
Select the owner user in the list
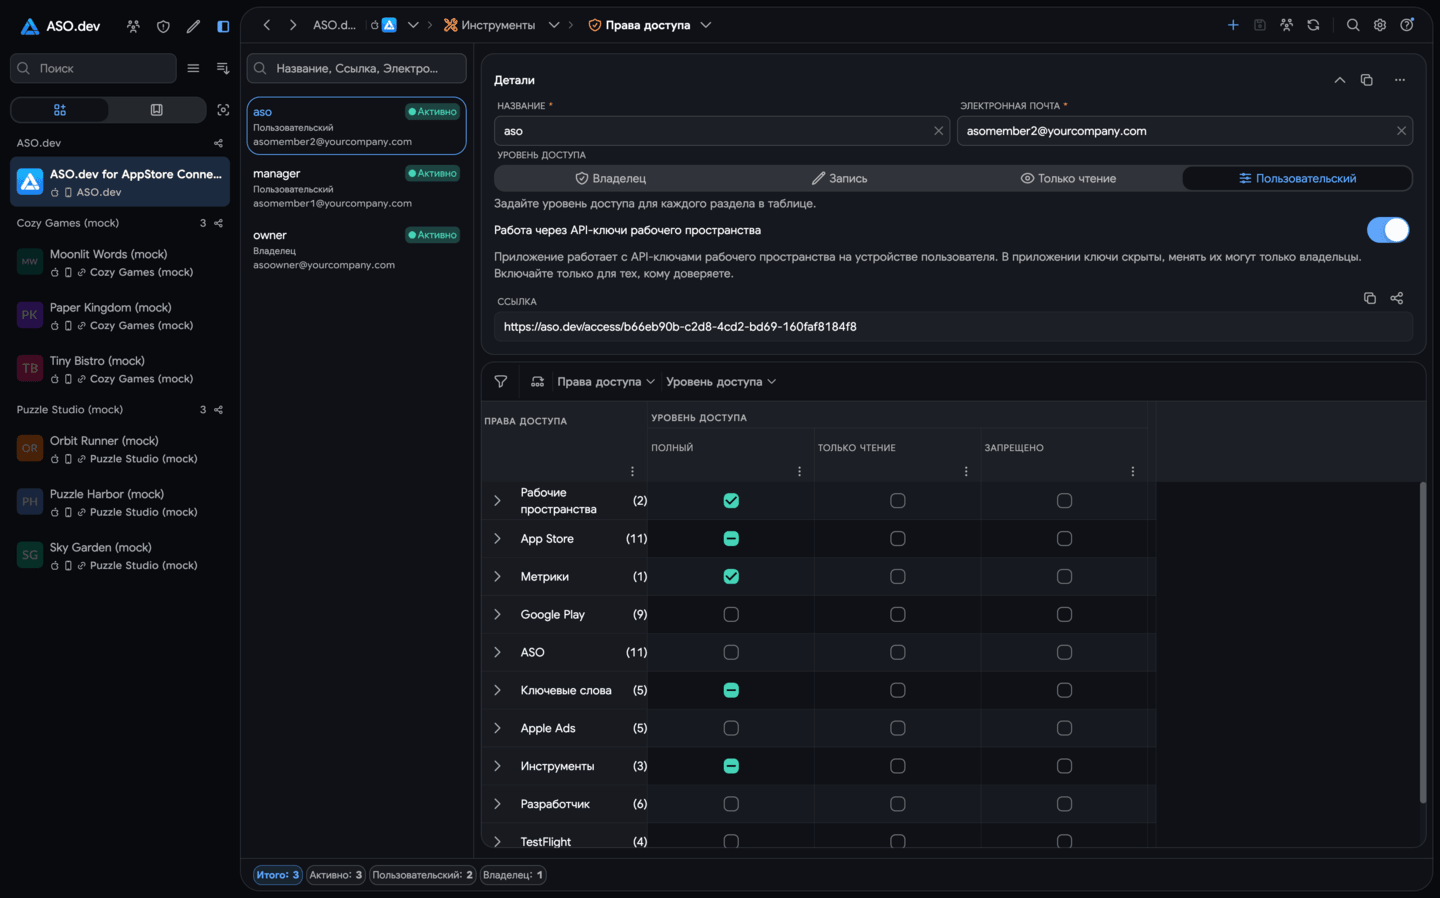pyautogui.click(x=356, y=249)
